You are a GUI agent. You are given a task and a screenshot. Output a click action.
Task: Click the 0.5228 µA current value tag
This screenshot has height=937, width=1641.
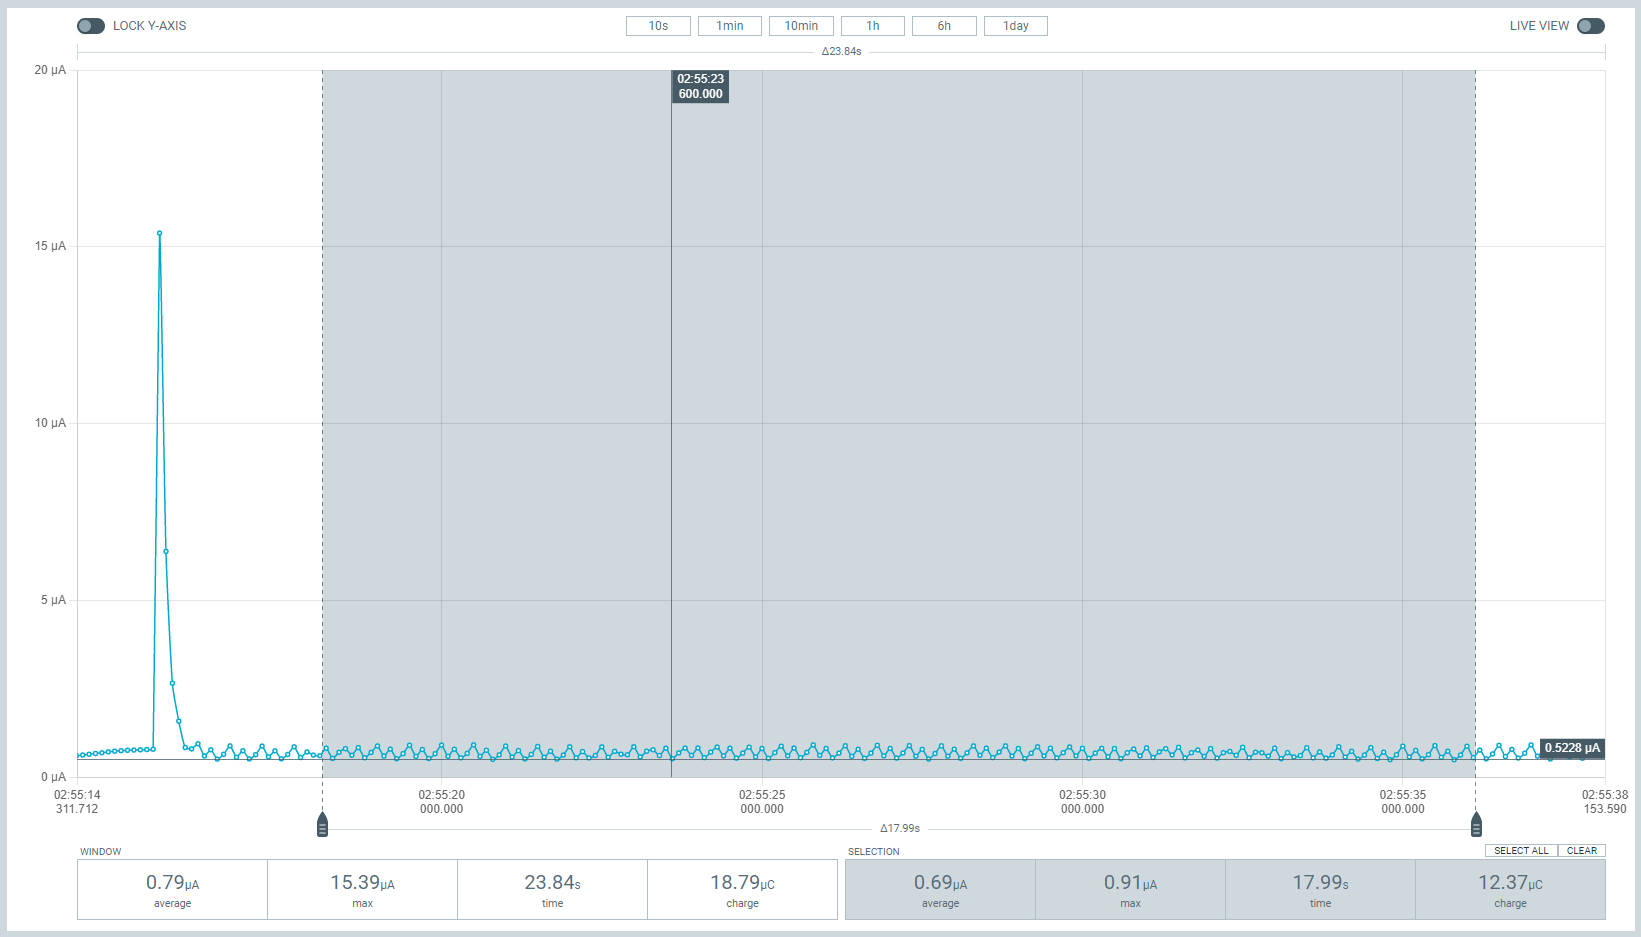(1572, 748)
